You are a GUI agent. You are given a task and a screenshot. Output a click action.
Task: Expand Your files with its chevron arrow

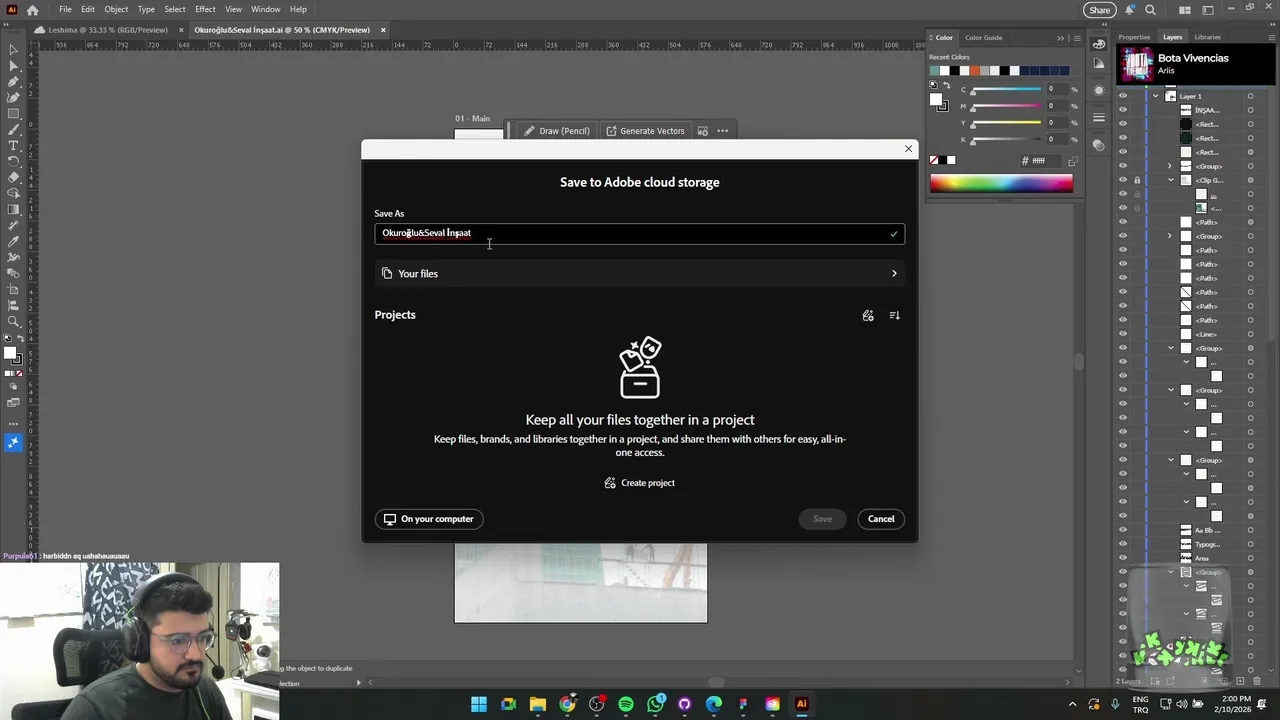(894, 274)
